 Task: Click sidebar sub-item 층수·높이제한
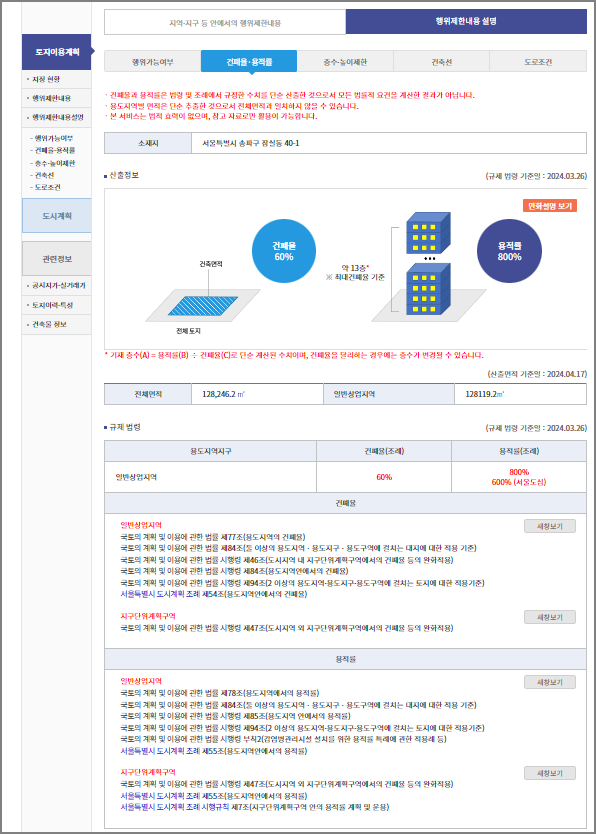point(53,163)
